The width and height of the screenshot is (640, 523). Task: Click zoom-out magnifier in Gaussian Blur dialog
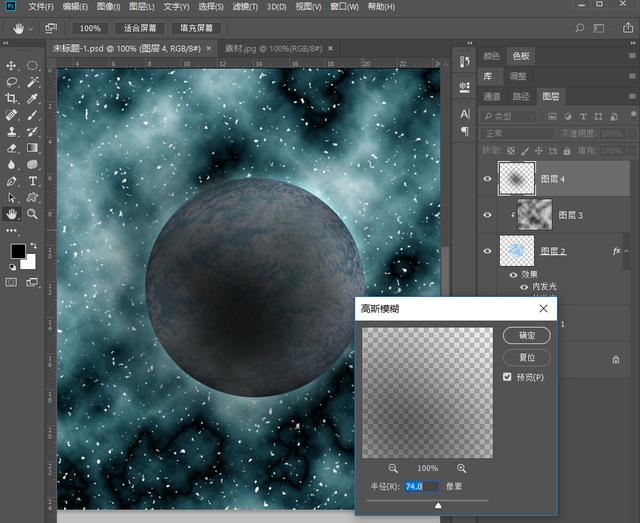click(x=393, y=468)
